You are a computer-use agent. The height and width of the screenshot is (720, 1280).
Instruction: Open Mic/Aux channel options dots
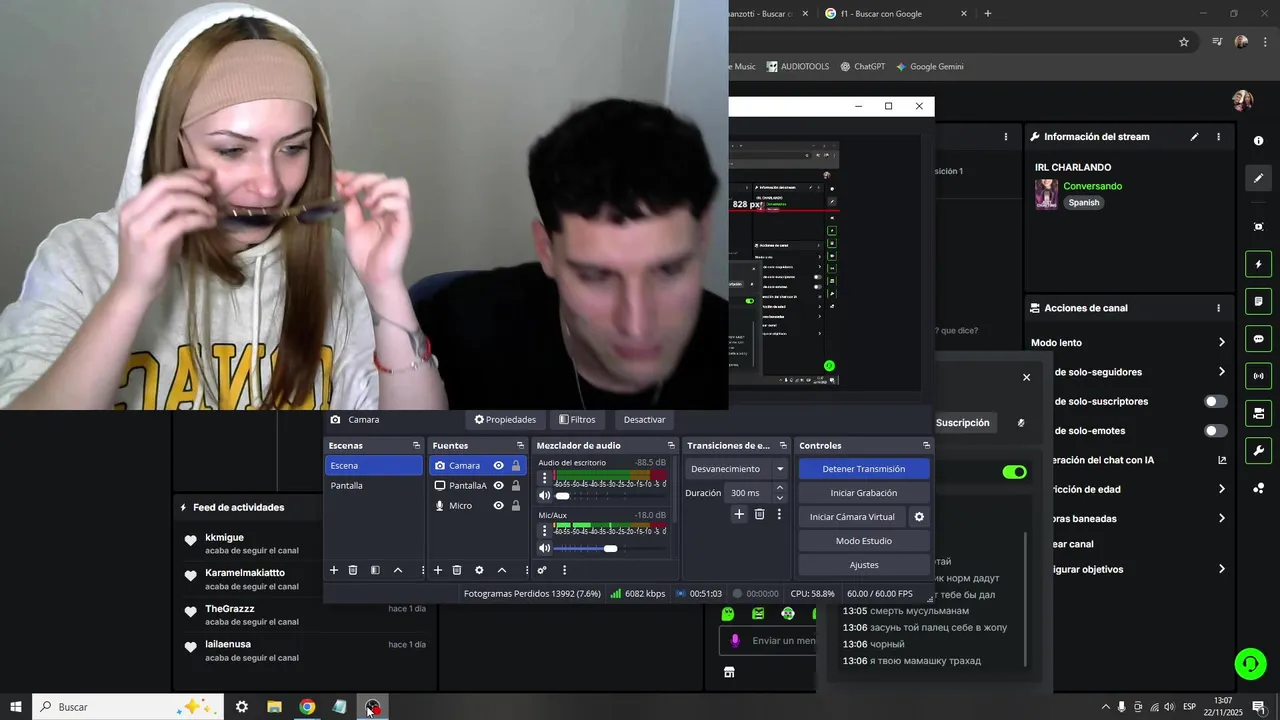pyautogui.click(x=545, y=530)
